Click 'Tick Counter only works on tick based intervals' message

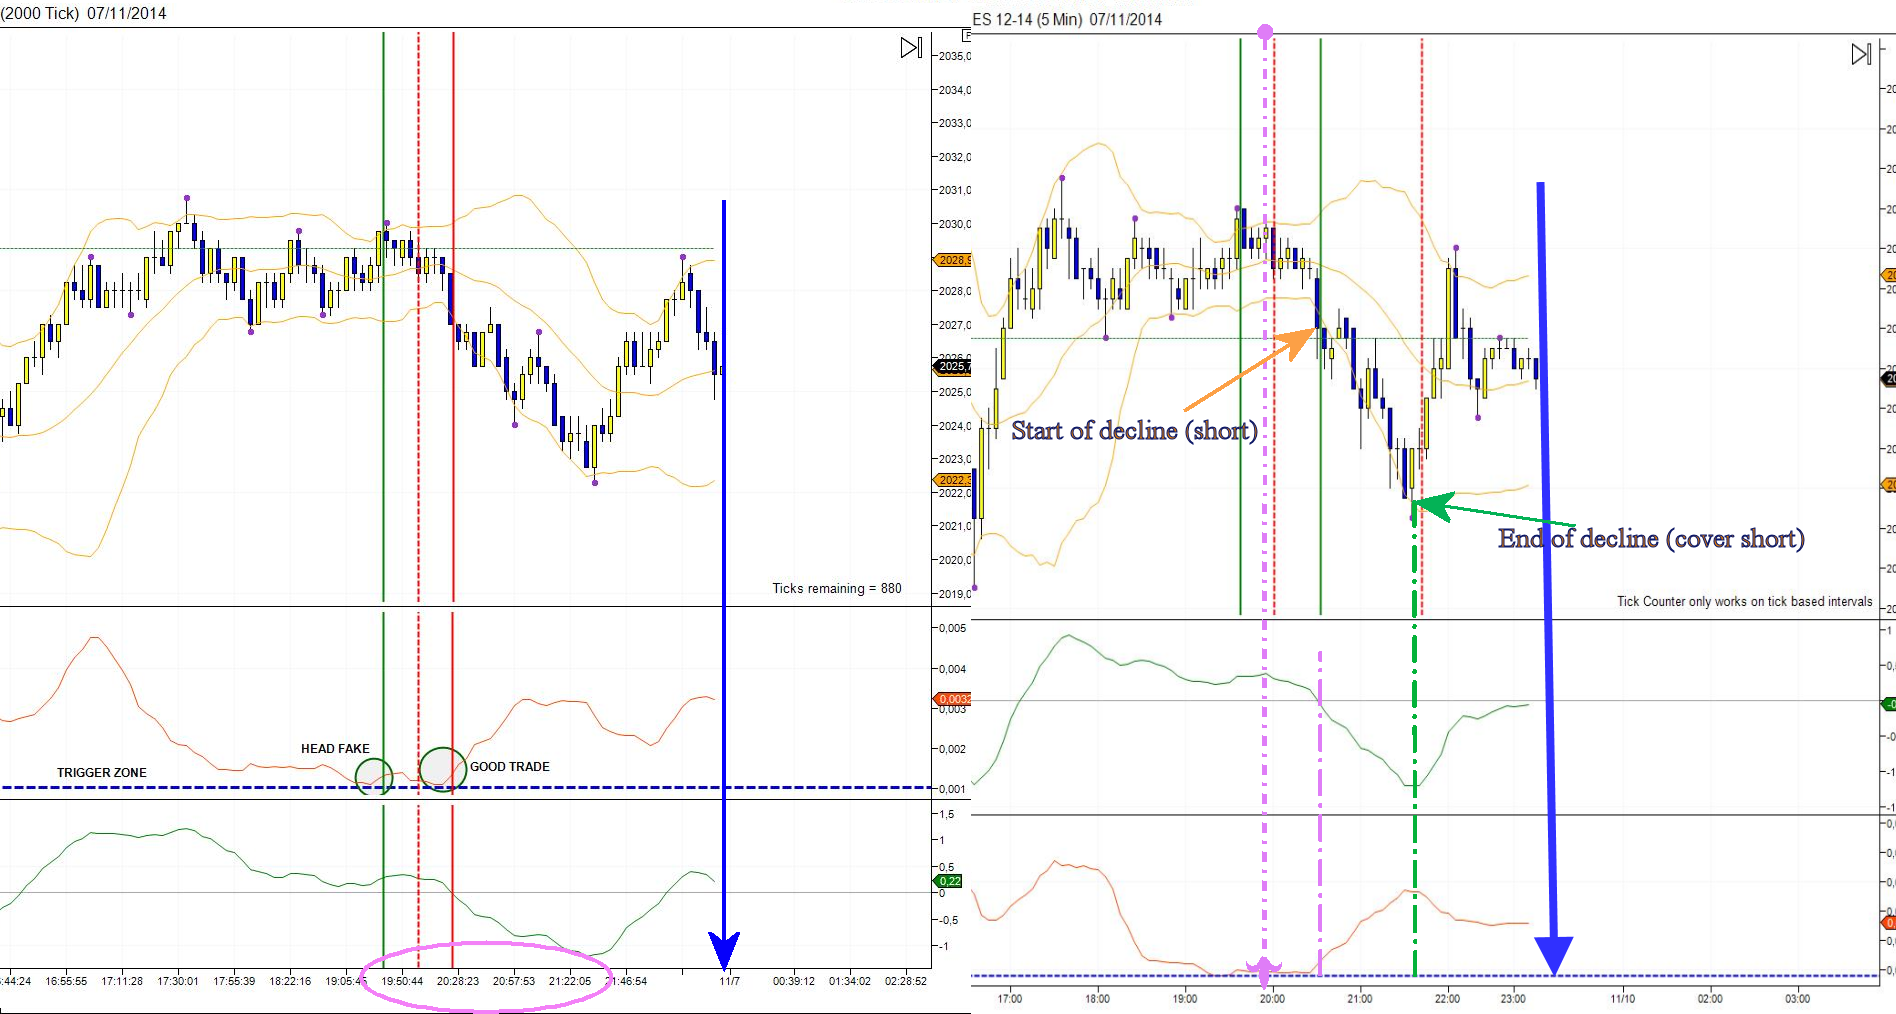click(1745, 601)
